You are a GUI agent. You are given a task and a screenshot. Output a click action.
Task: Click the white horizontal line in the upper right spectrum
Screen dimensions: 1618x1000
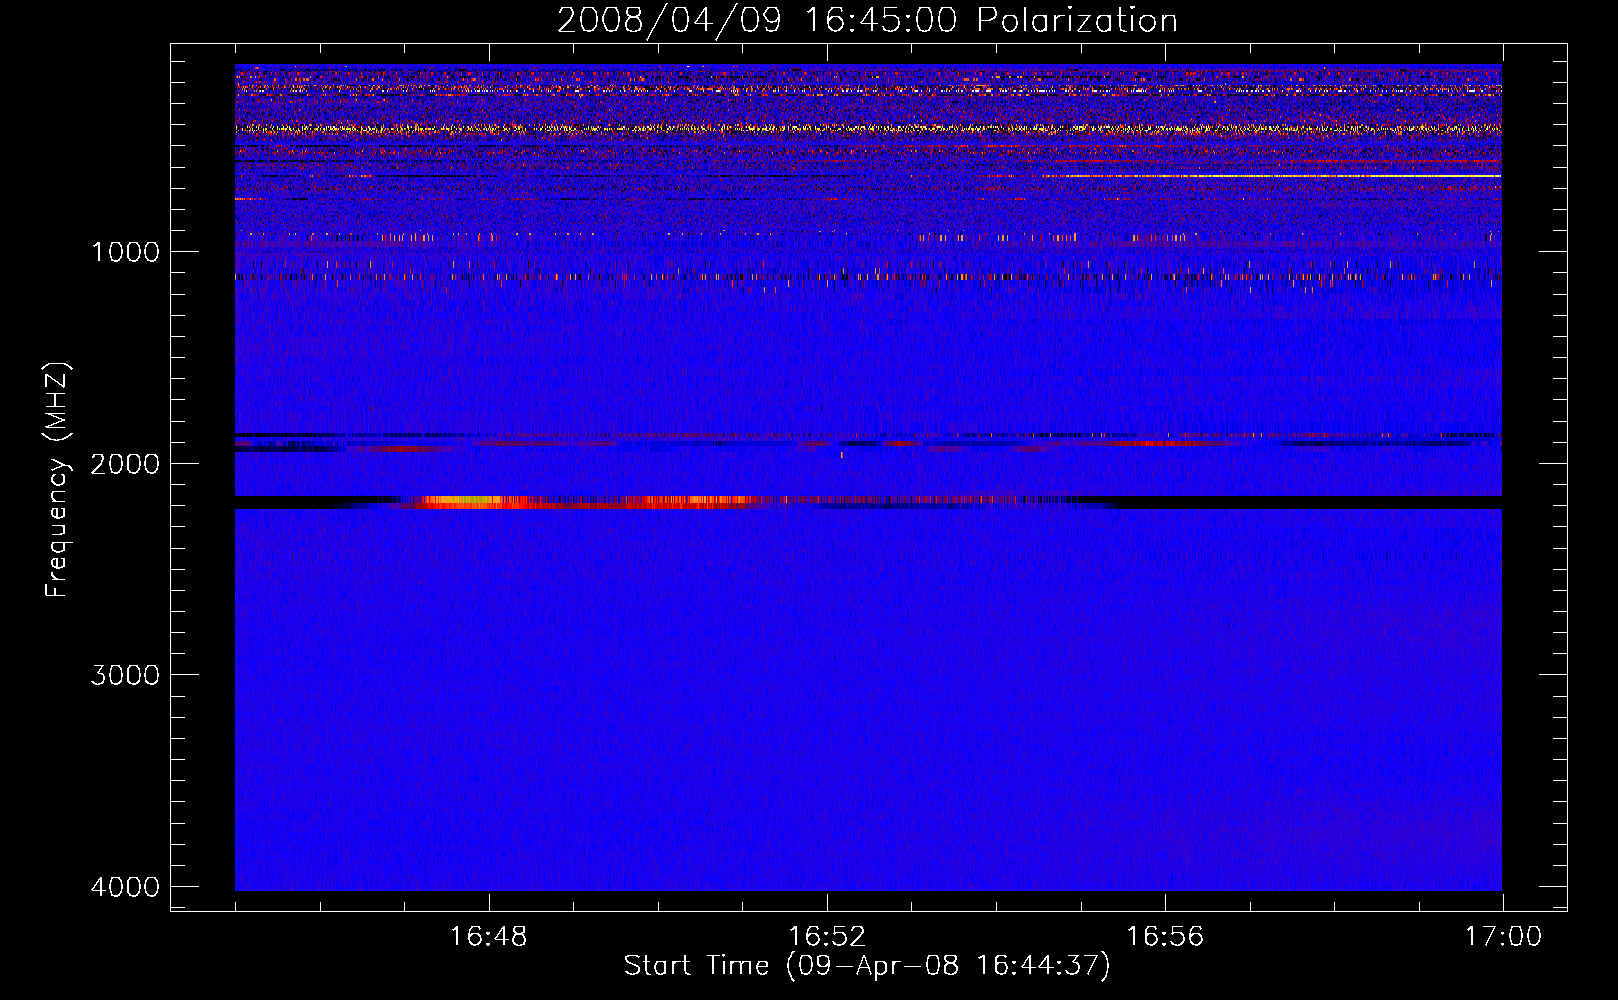(x=1270, y=176)
